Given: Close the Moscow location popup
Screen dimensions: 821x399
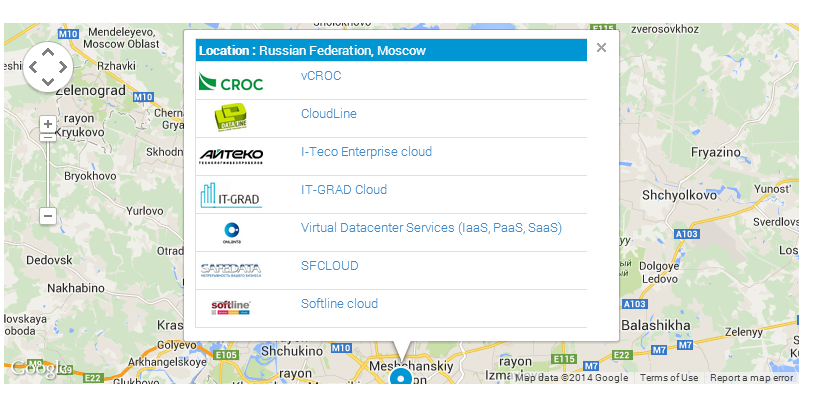Looking at the screenshot, I should pyautogui.click(x=601, y=48).
